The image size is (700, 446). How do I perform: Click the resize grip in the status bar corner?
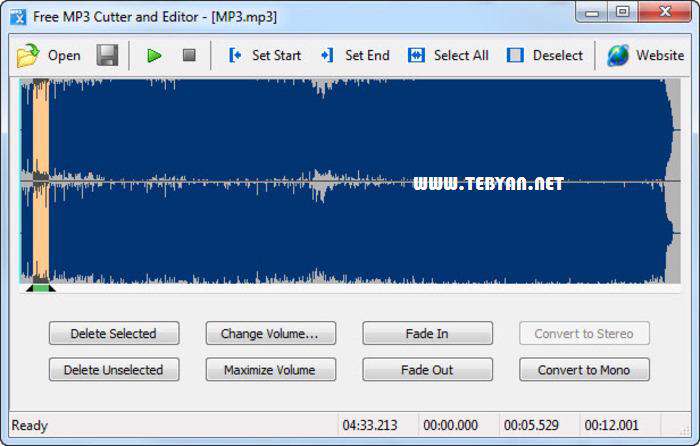click(685, 430)
